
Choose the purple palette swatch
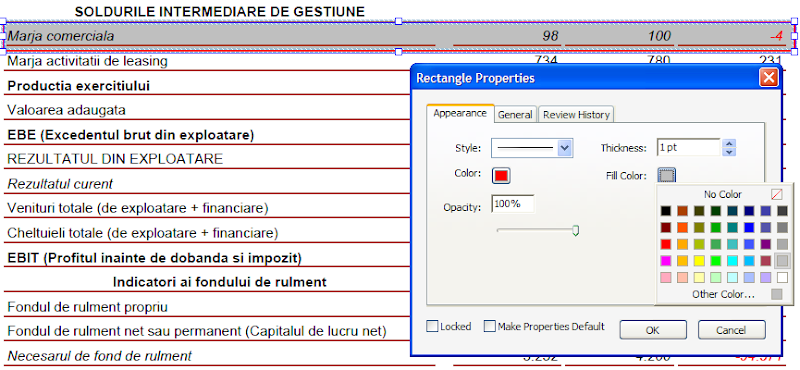pos(766,244)
